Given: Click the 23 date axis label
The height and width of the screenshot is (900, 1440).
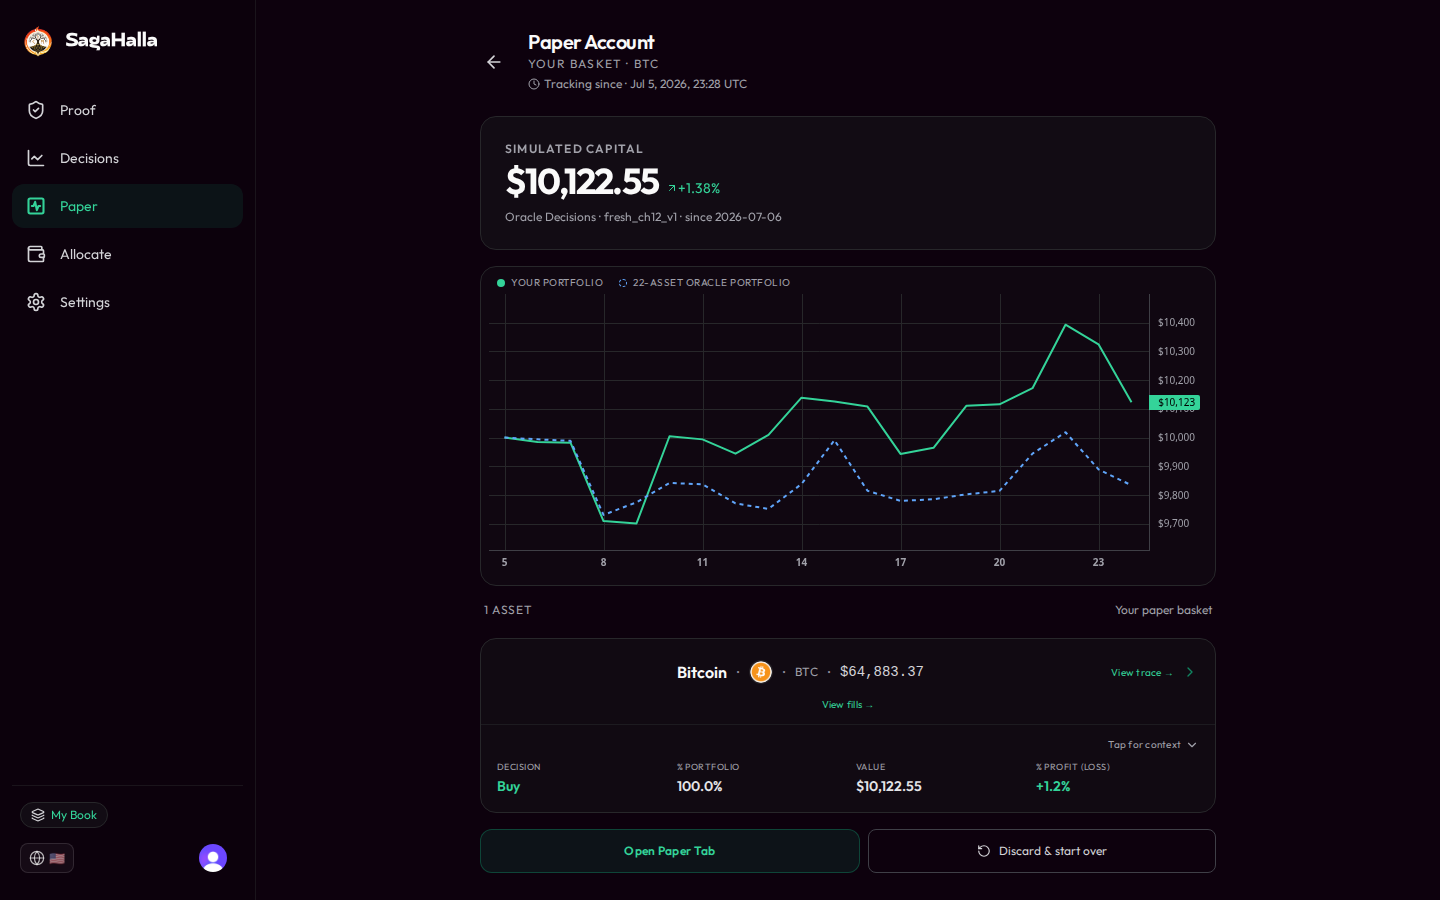Looking at the screenshot, I should [1099, 562].
